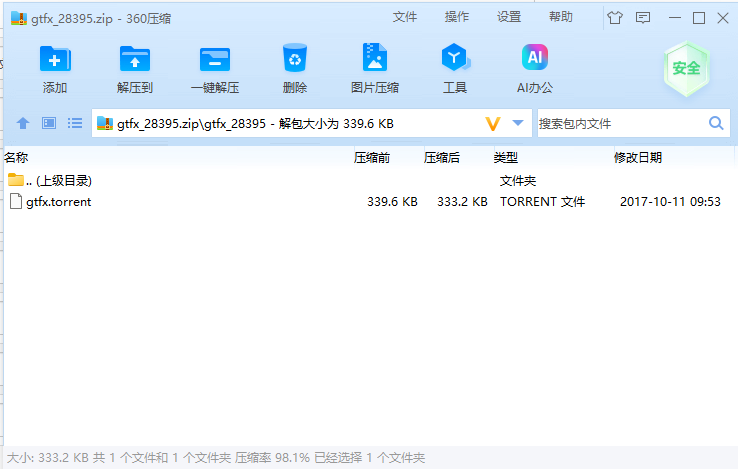Click the 360压缩 app icon in the title bar
This screenshot has width=738, height=469.
click(19, 18)
